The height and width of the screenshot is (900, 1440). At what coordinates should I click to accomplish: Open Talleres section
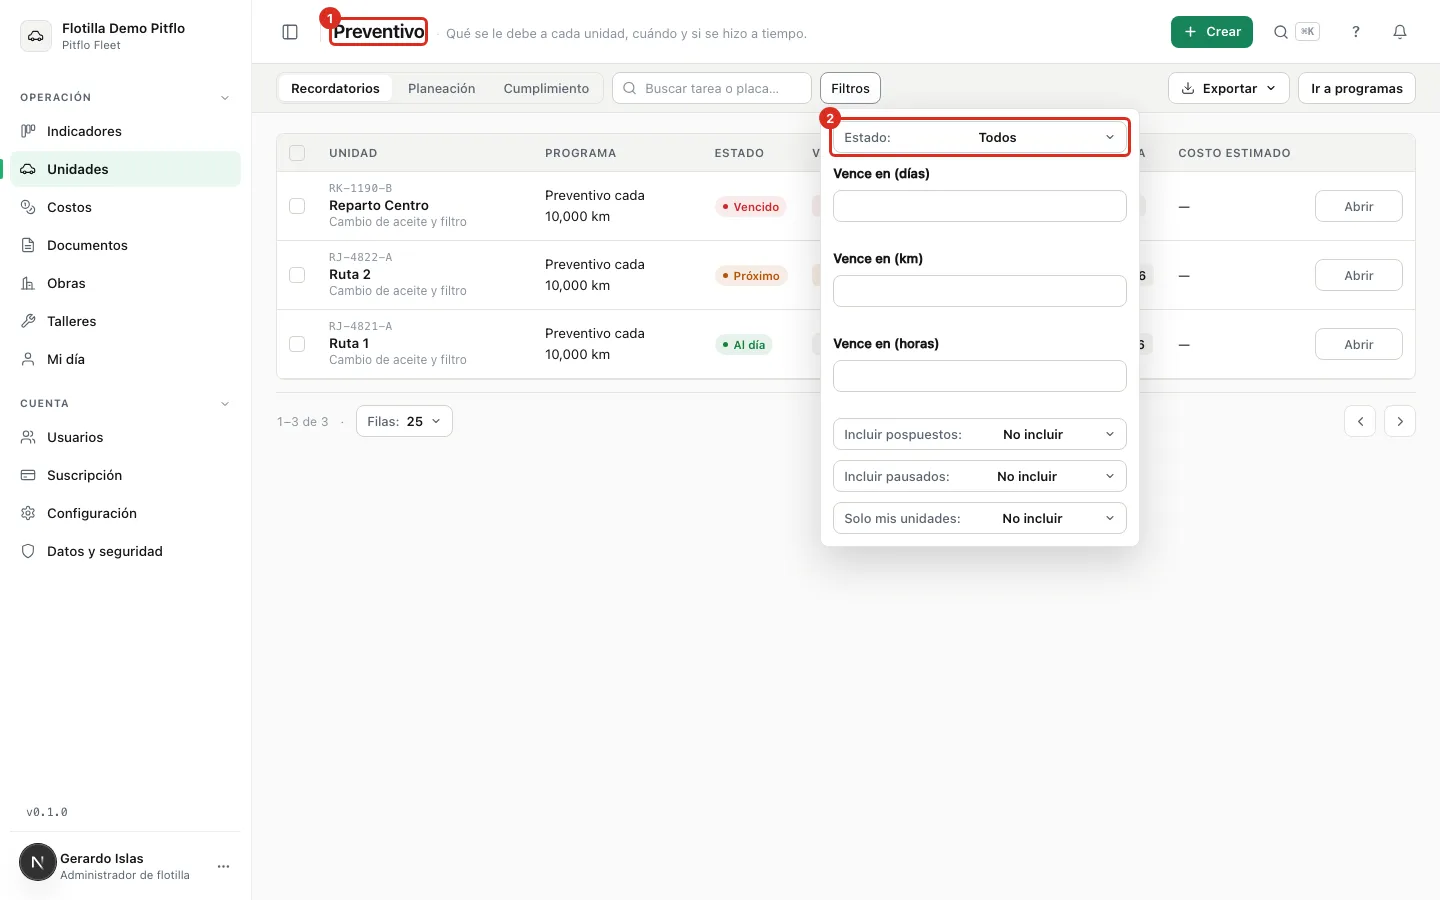pyautogui.click(x=125, y=321)
